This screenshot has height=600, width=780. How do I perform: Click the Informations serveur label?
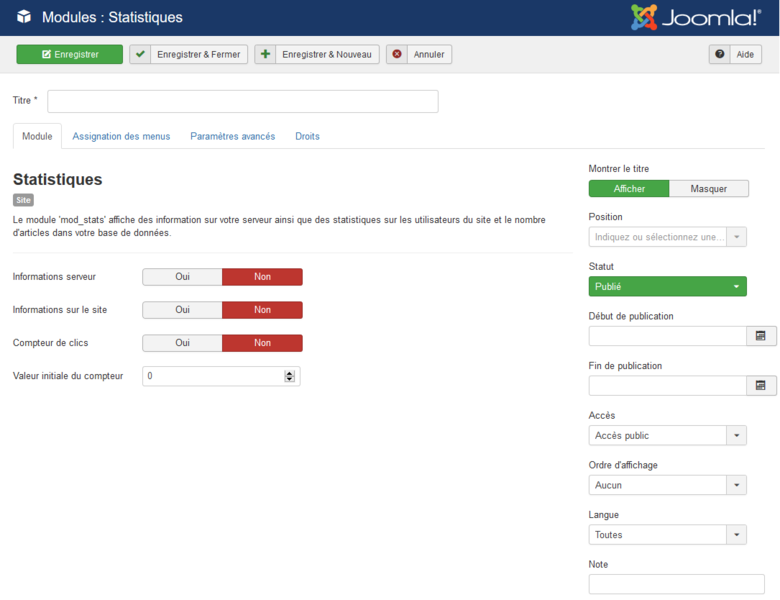pos(54,277)
